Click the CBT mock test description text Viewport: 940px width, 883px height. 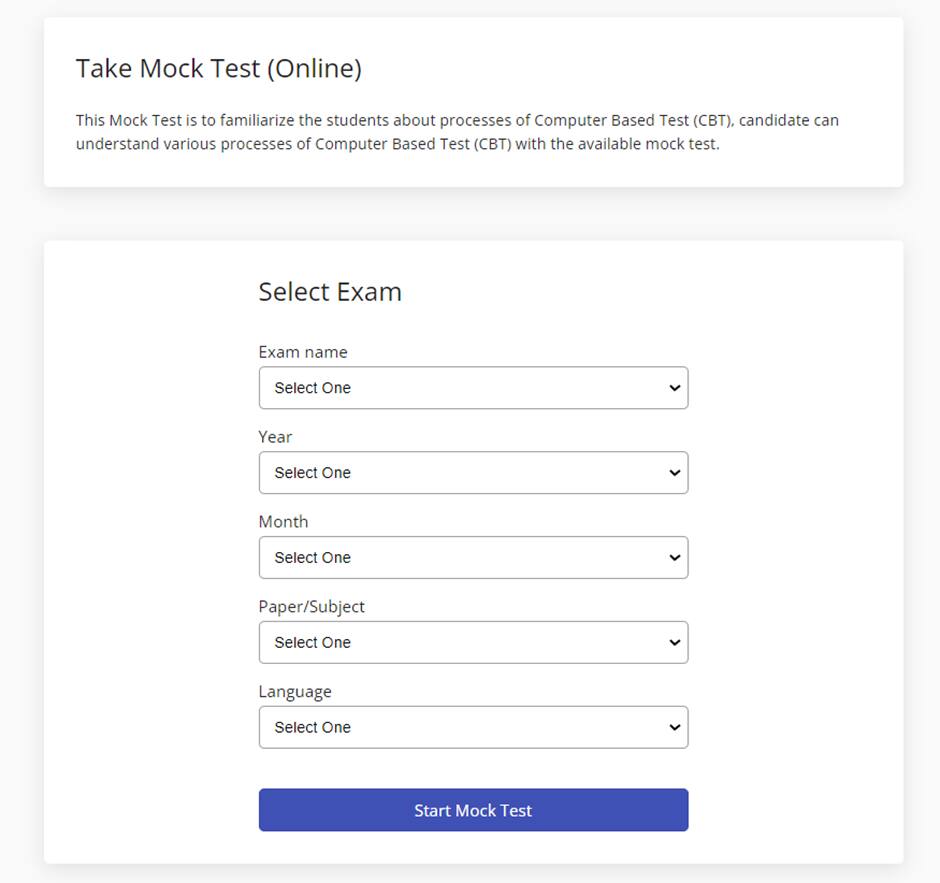pyautogui.click(x=458, y=132)
